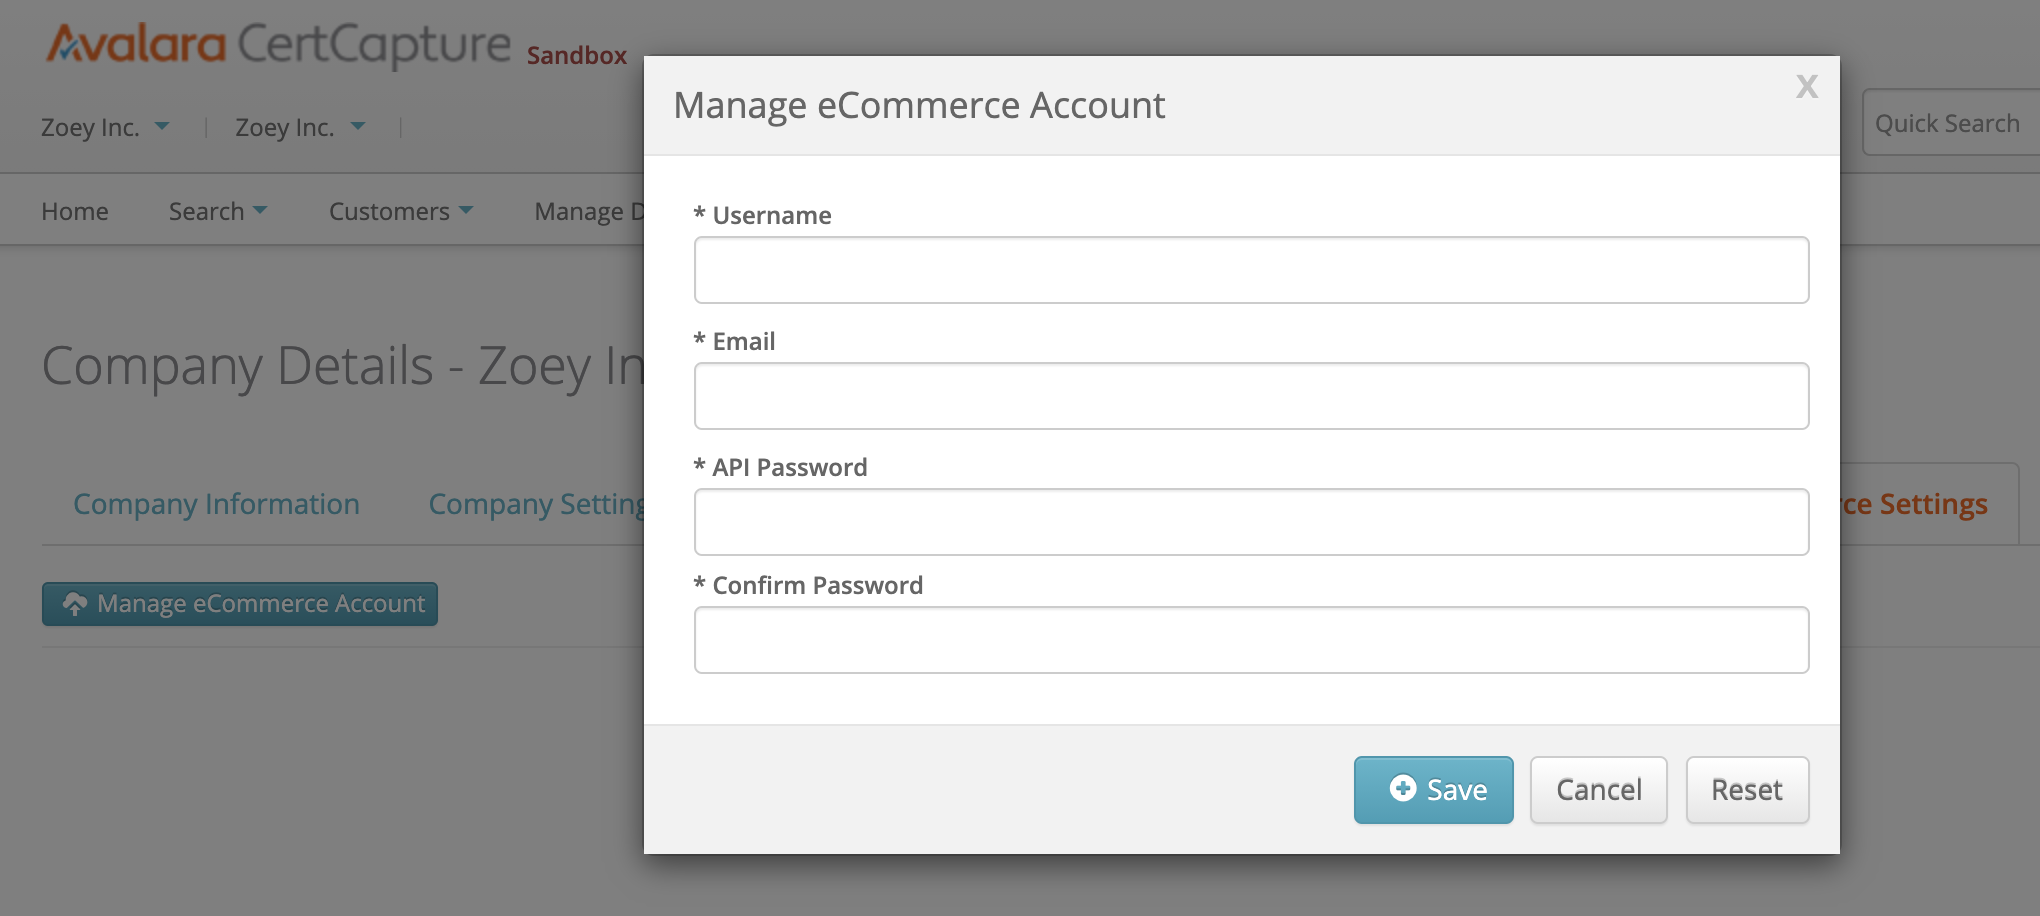Open the eCommerce Settings tab

(1915, 504)
